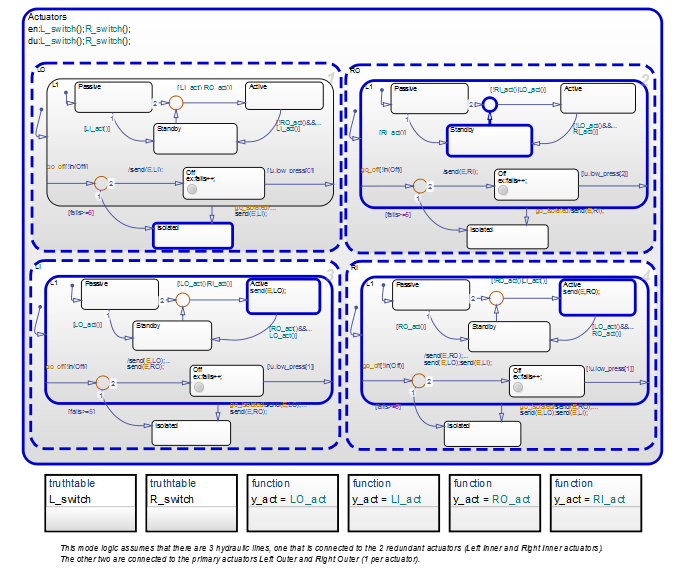
Task: Select the Active send(E,RO) state in RI
Action: [x=598, y=298]
